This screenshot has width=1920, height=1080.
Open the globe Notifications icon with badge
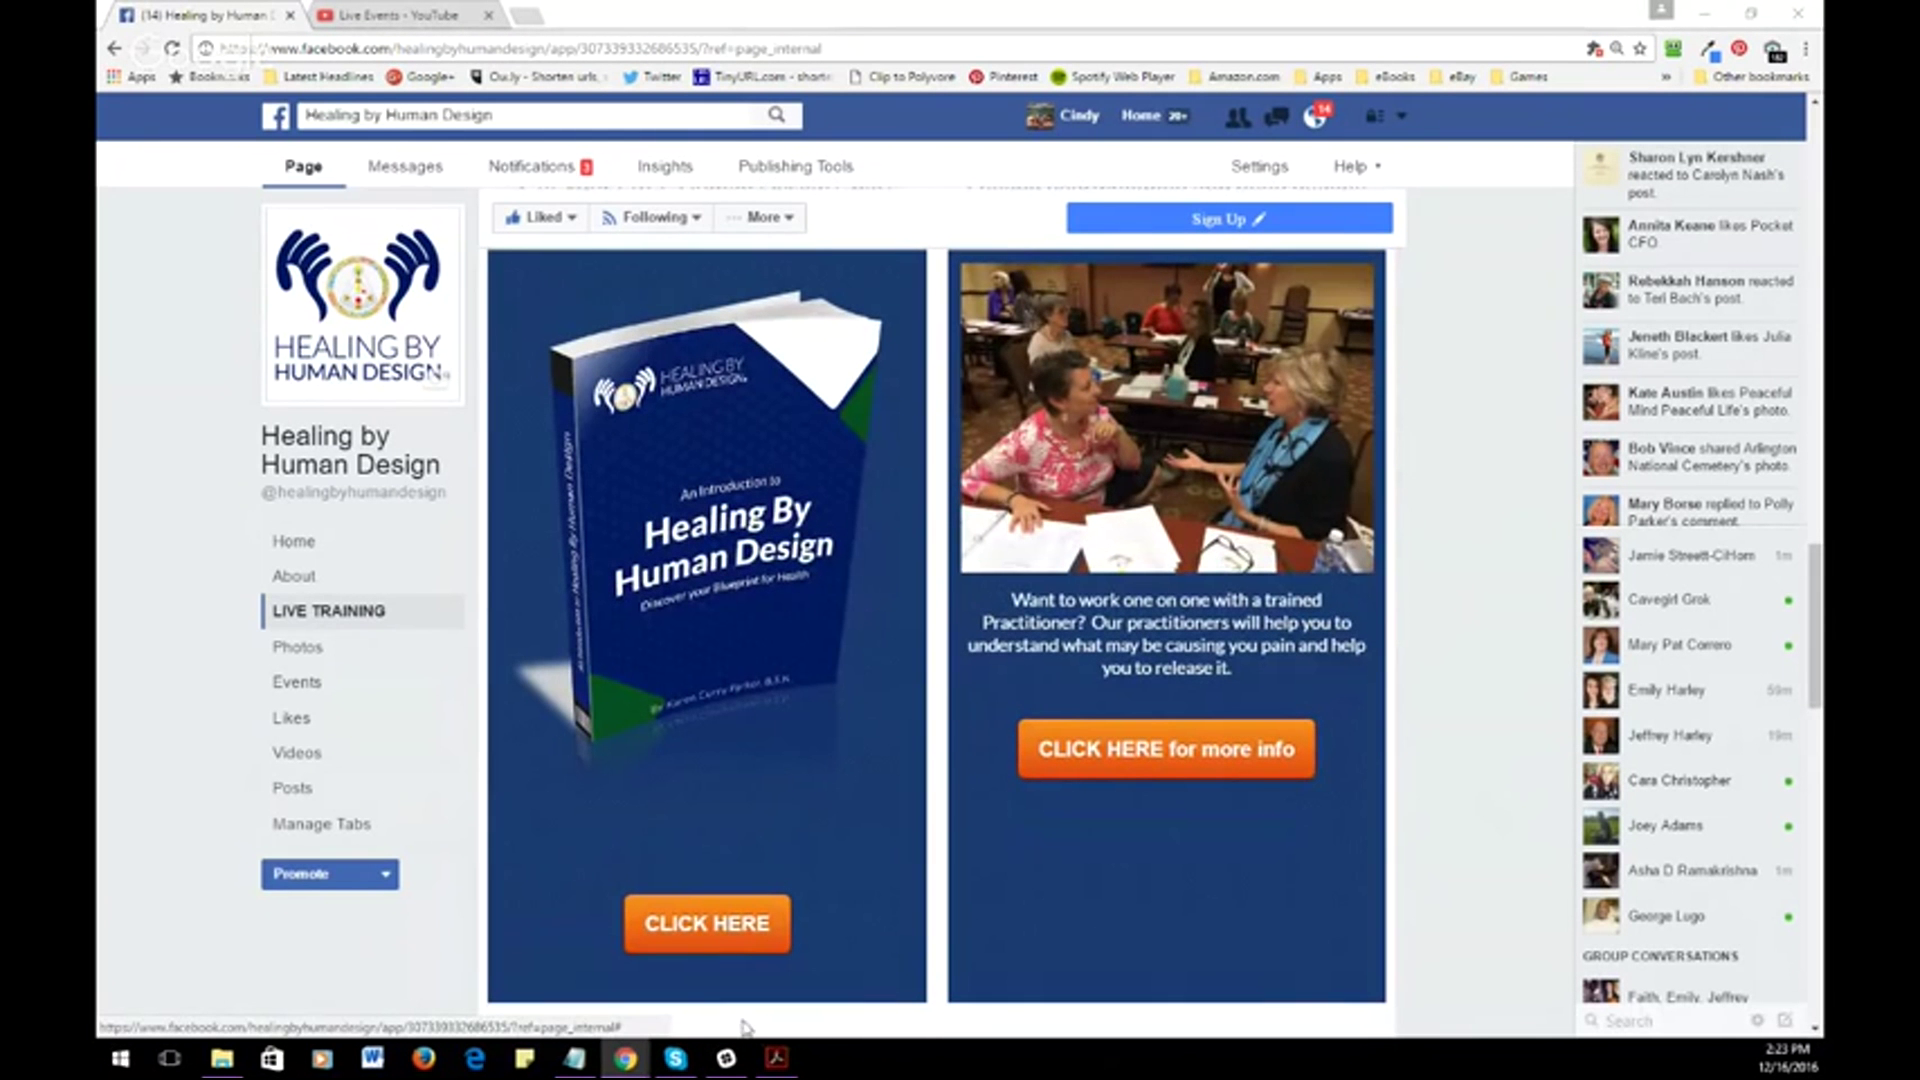click(1317, 116)
